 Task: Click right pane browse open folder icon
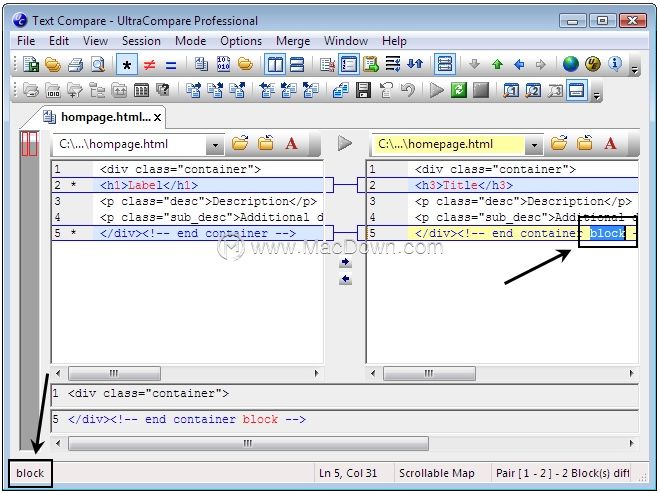tap(559, 144)
